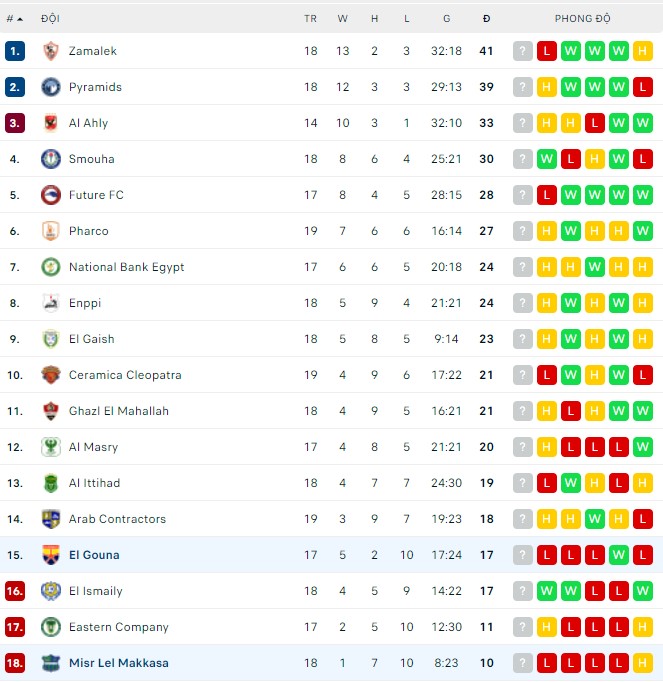Image resolution: width=663 pixels, height=682 pixels.
Task: Click Zamalek's red L form badge
Action: coord(547,51)
